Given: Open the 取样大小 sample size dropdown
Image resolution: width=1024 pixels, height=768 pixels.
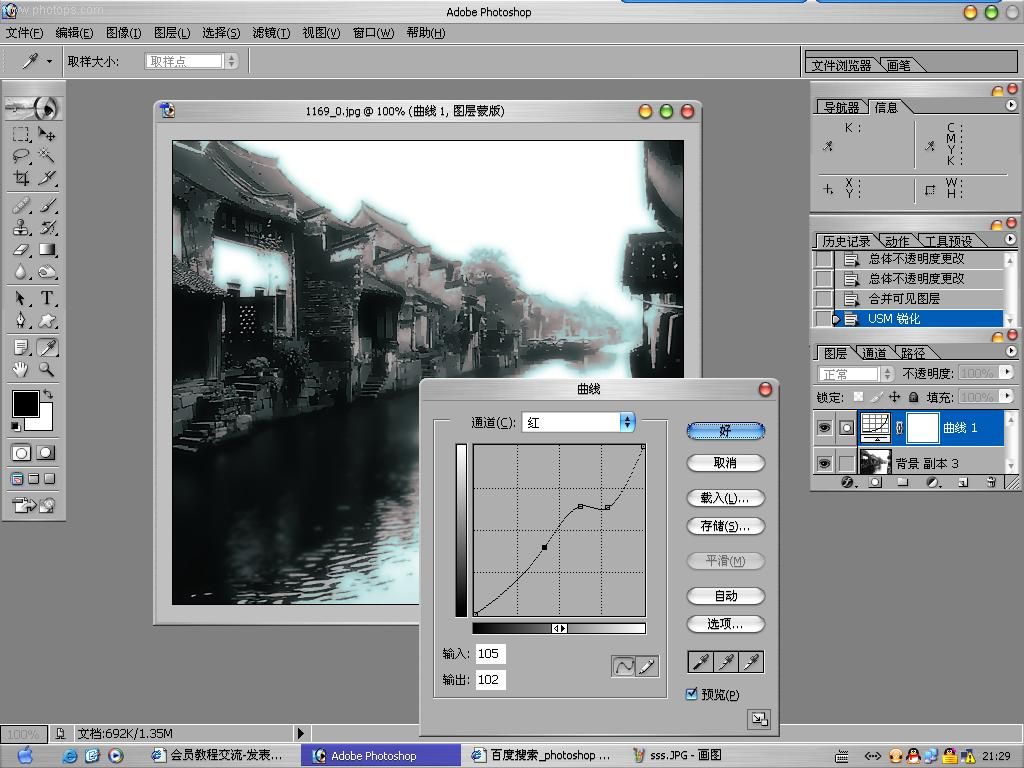Looking at the screenshot, I should tap(191, 61).
